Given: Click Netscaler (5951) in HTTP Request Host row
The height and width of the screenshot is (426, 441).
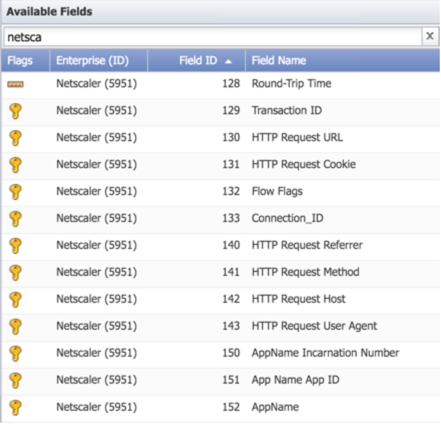Looking at the screenshot, I should click(x=97, y=299).
